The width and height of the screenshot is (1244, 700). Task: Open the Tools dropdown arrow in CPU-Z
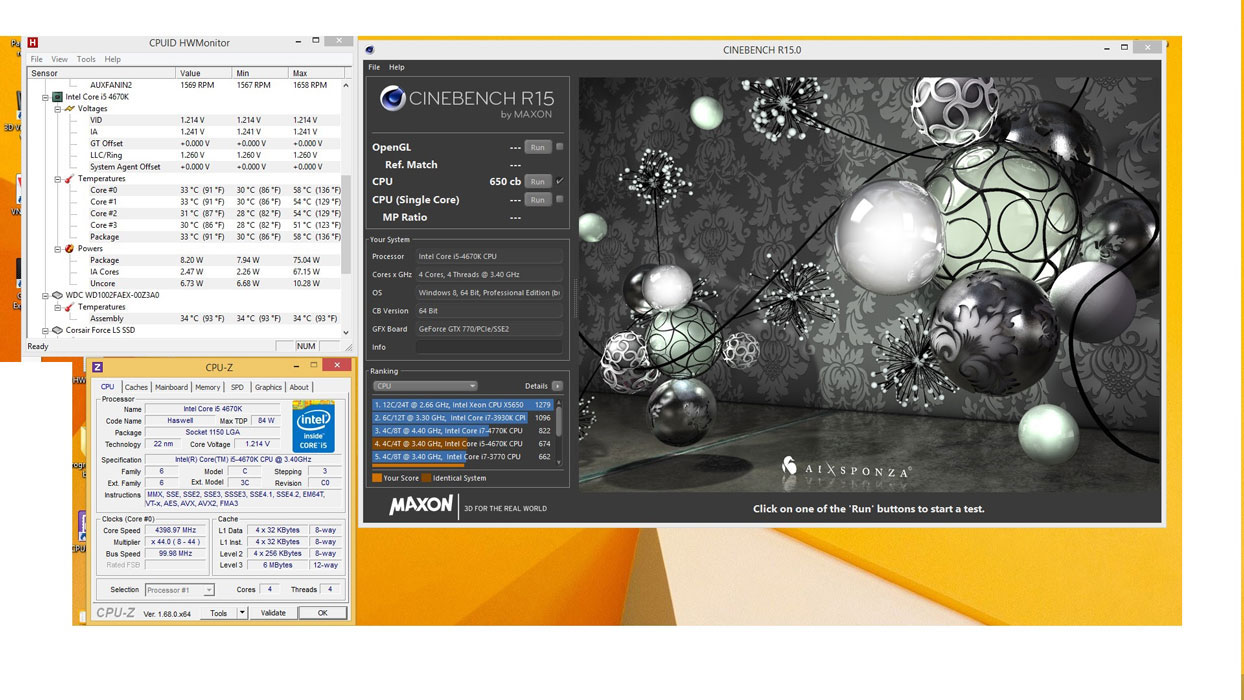pos(242,613)
